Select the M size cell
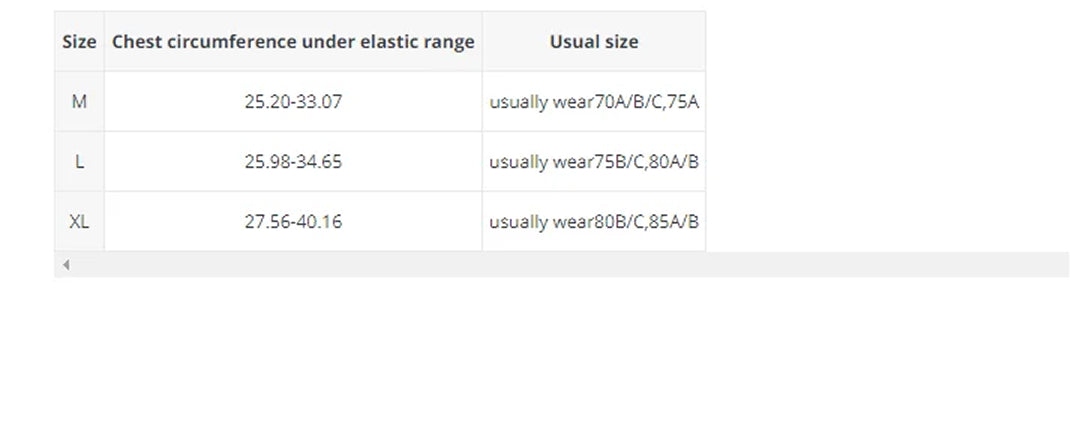The image size is (1070, 434). pos(79,101)
